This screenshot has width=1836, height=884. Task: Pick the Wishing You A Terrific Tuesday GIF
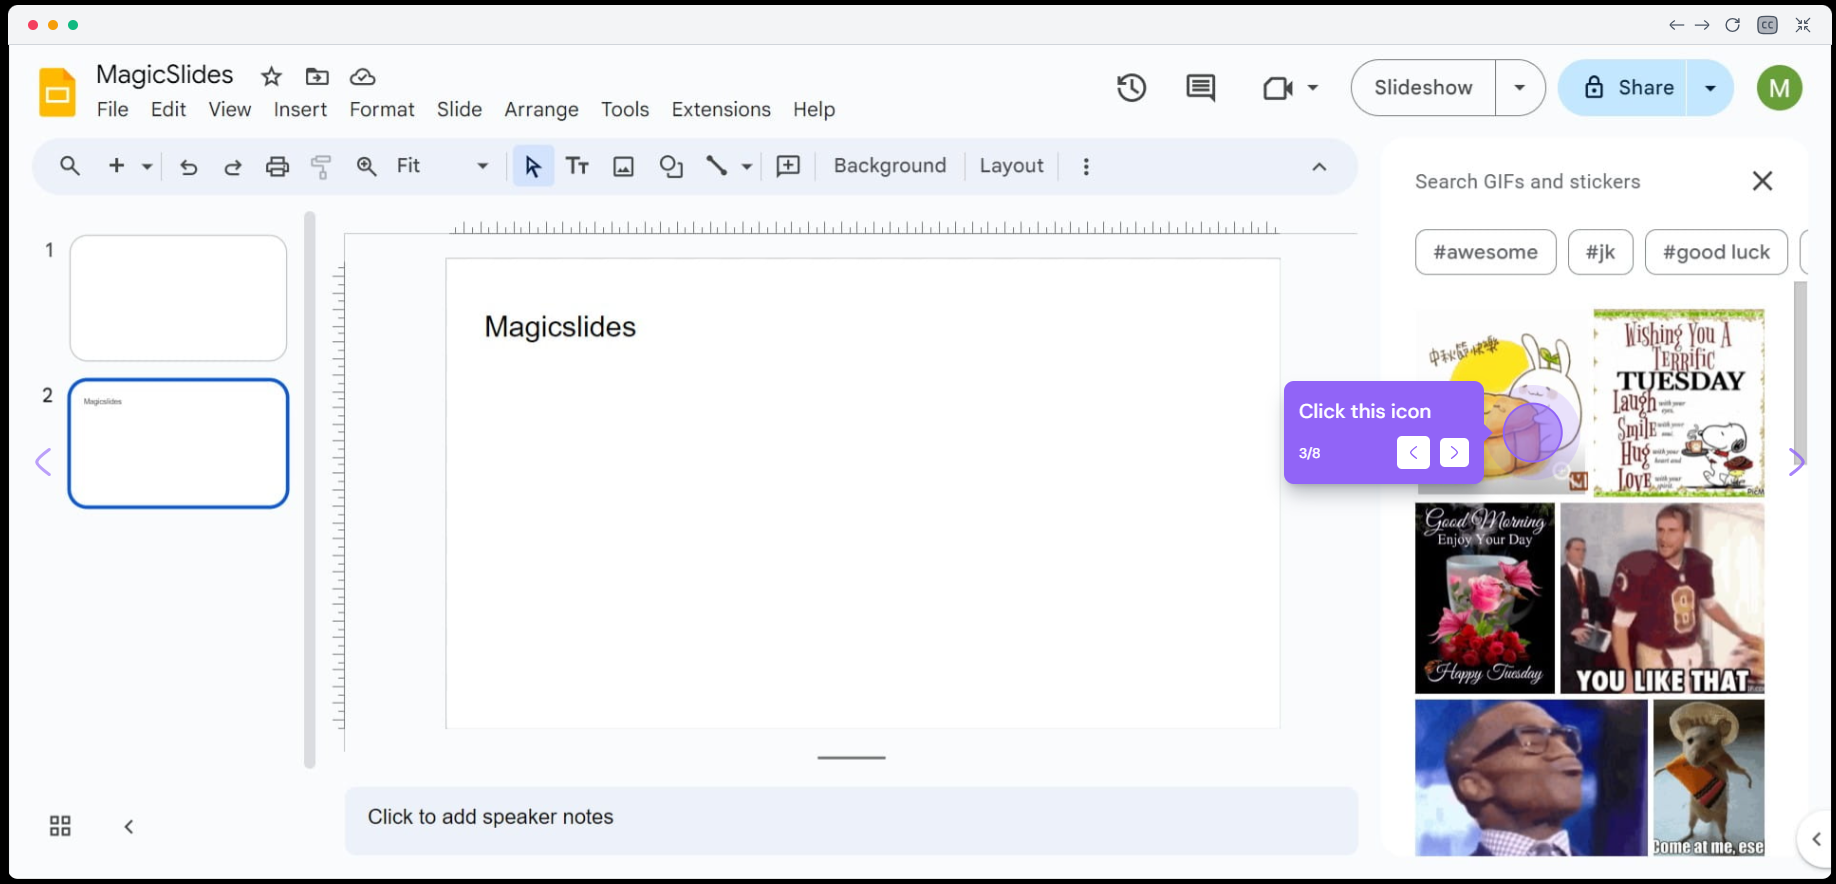1679,402
